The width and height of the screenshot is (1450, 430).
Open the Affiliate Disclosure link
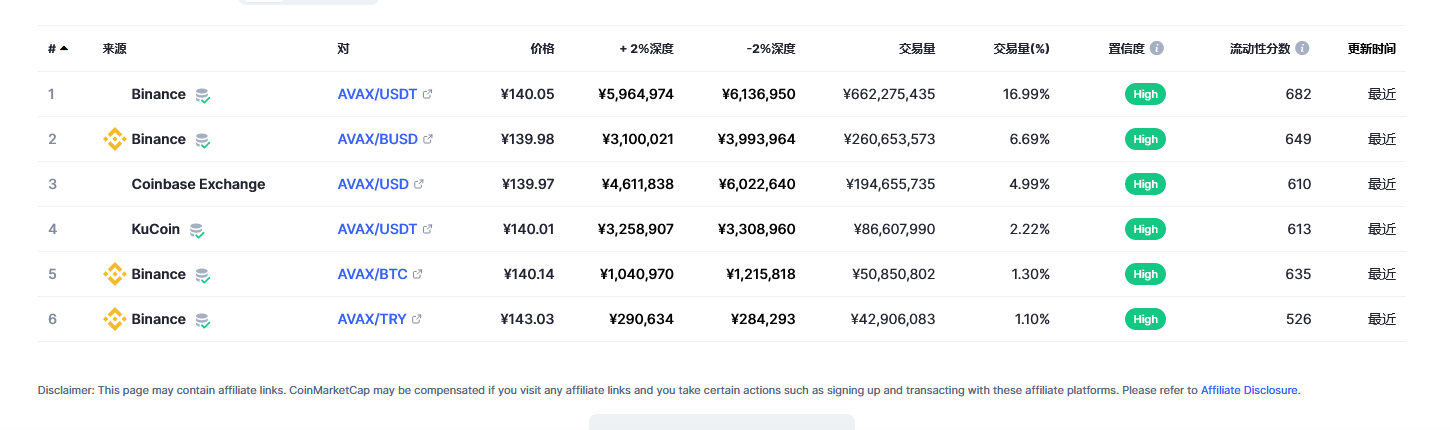(x=1249, y=390)
